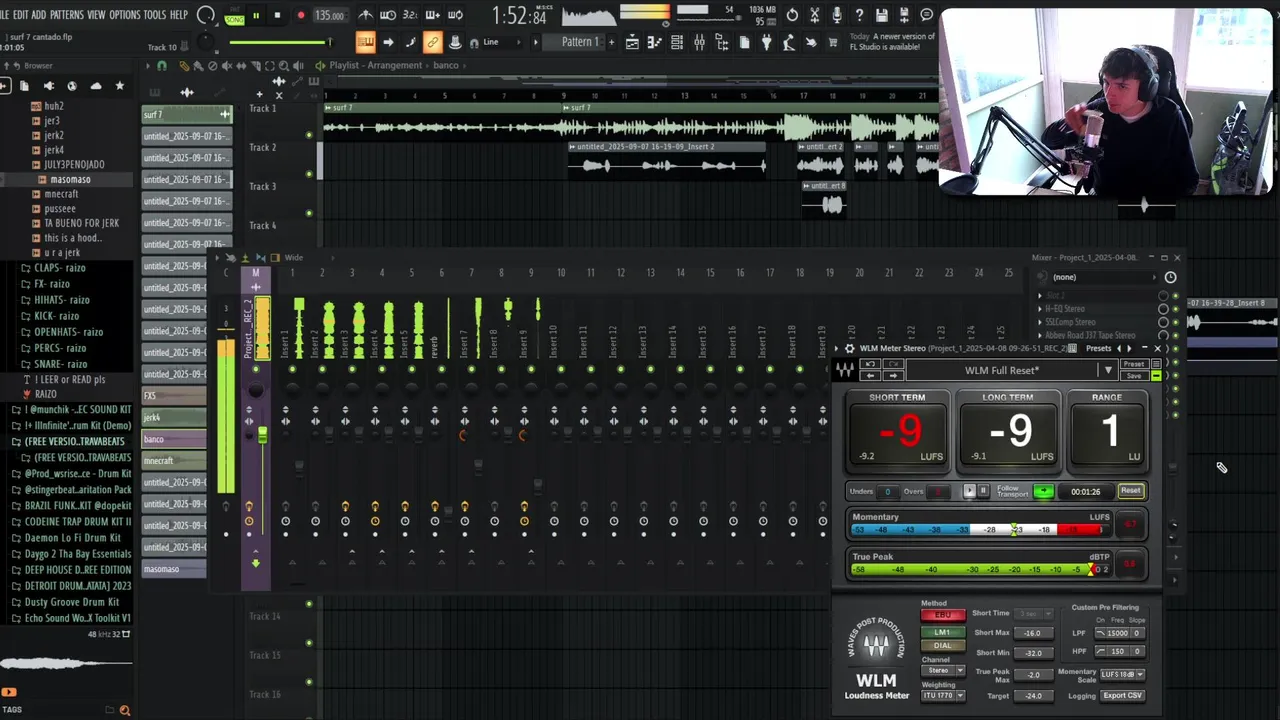Image resolution: width=1280 pixels, height=720 pixels.
Task: Open the Short Time 3 sec dropdown
Action: (x=1032, y=614)
